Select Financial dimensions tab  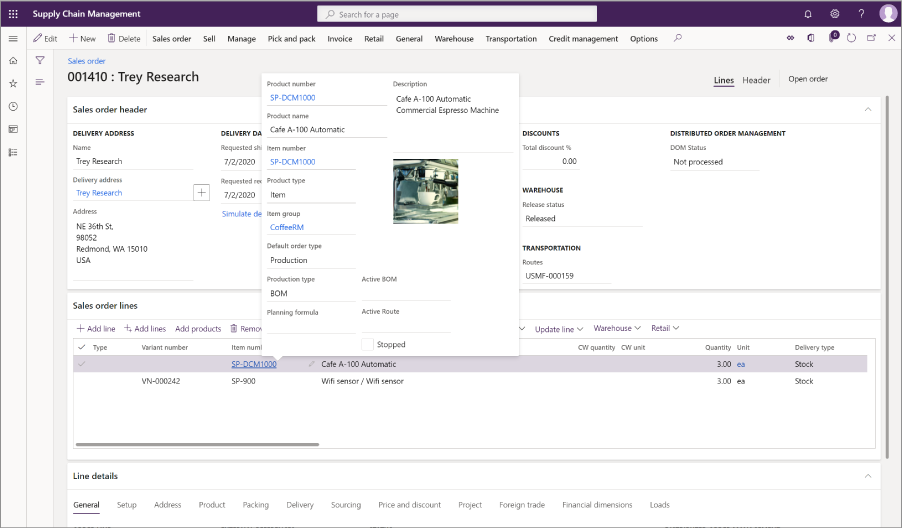[x=597, y=504]
